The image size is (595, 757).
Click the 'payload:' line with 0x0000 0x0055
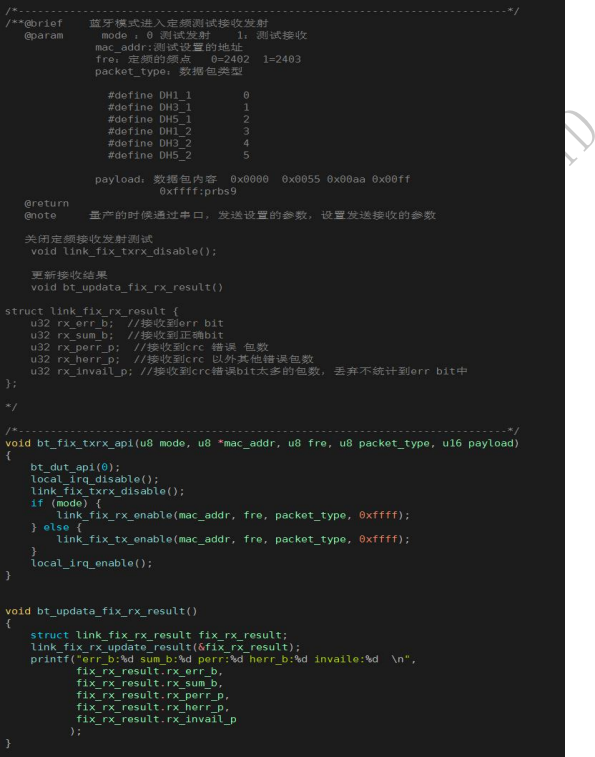pyautogui.click(x=253, y=179)
